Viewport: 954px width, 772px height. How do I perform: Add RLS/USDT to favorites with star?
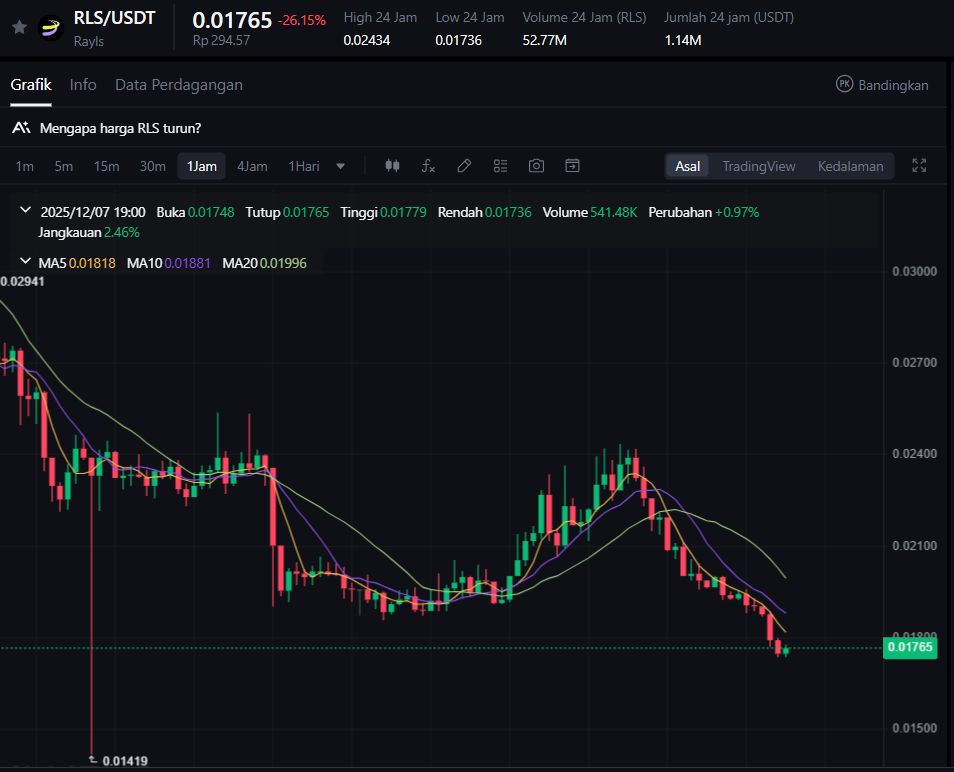point(19,27)
